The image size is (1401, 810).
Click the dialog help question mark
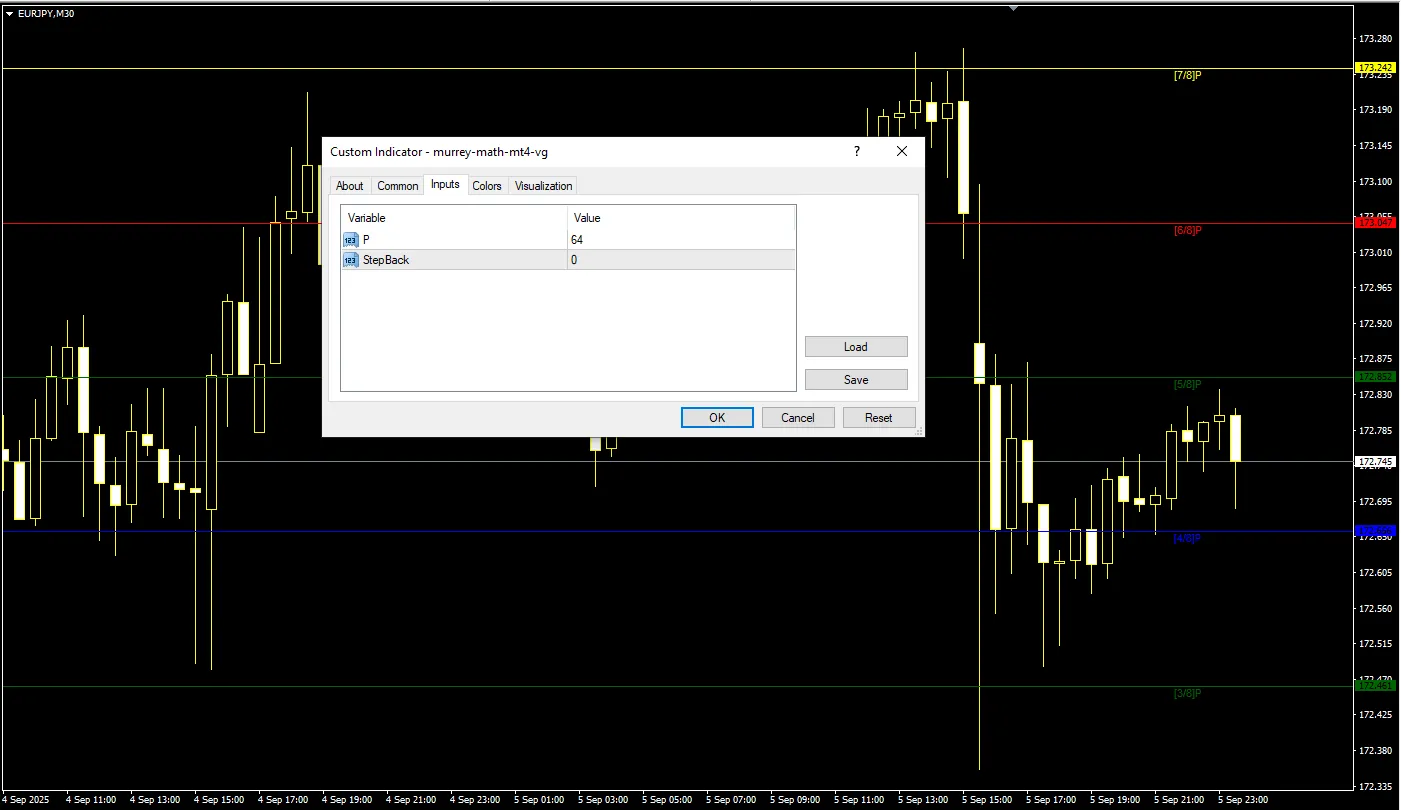coord(856,151)
